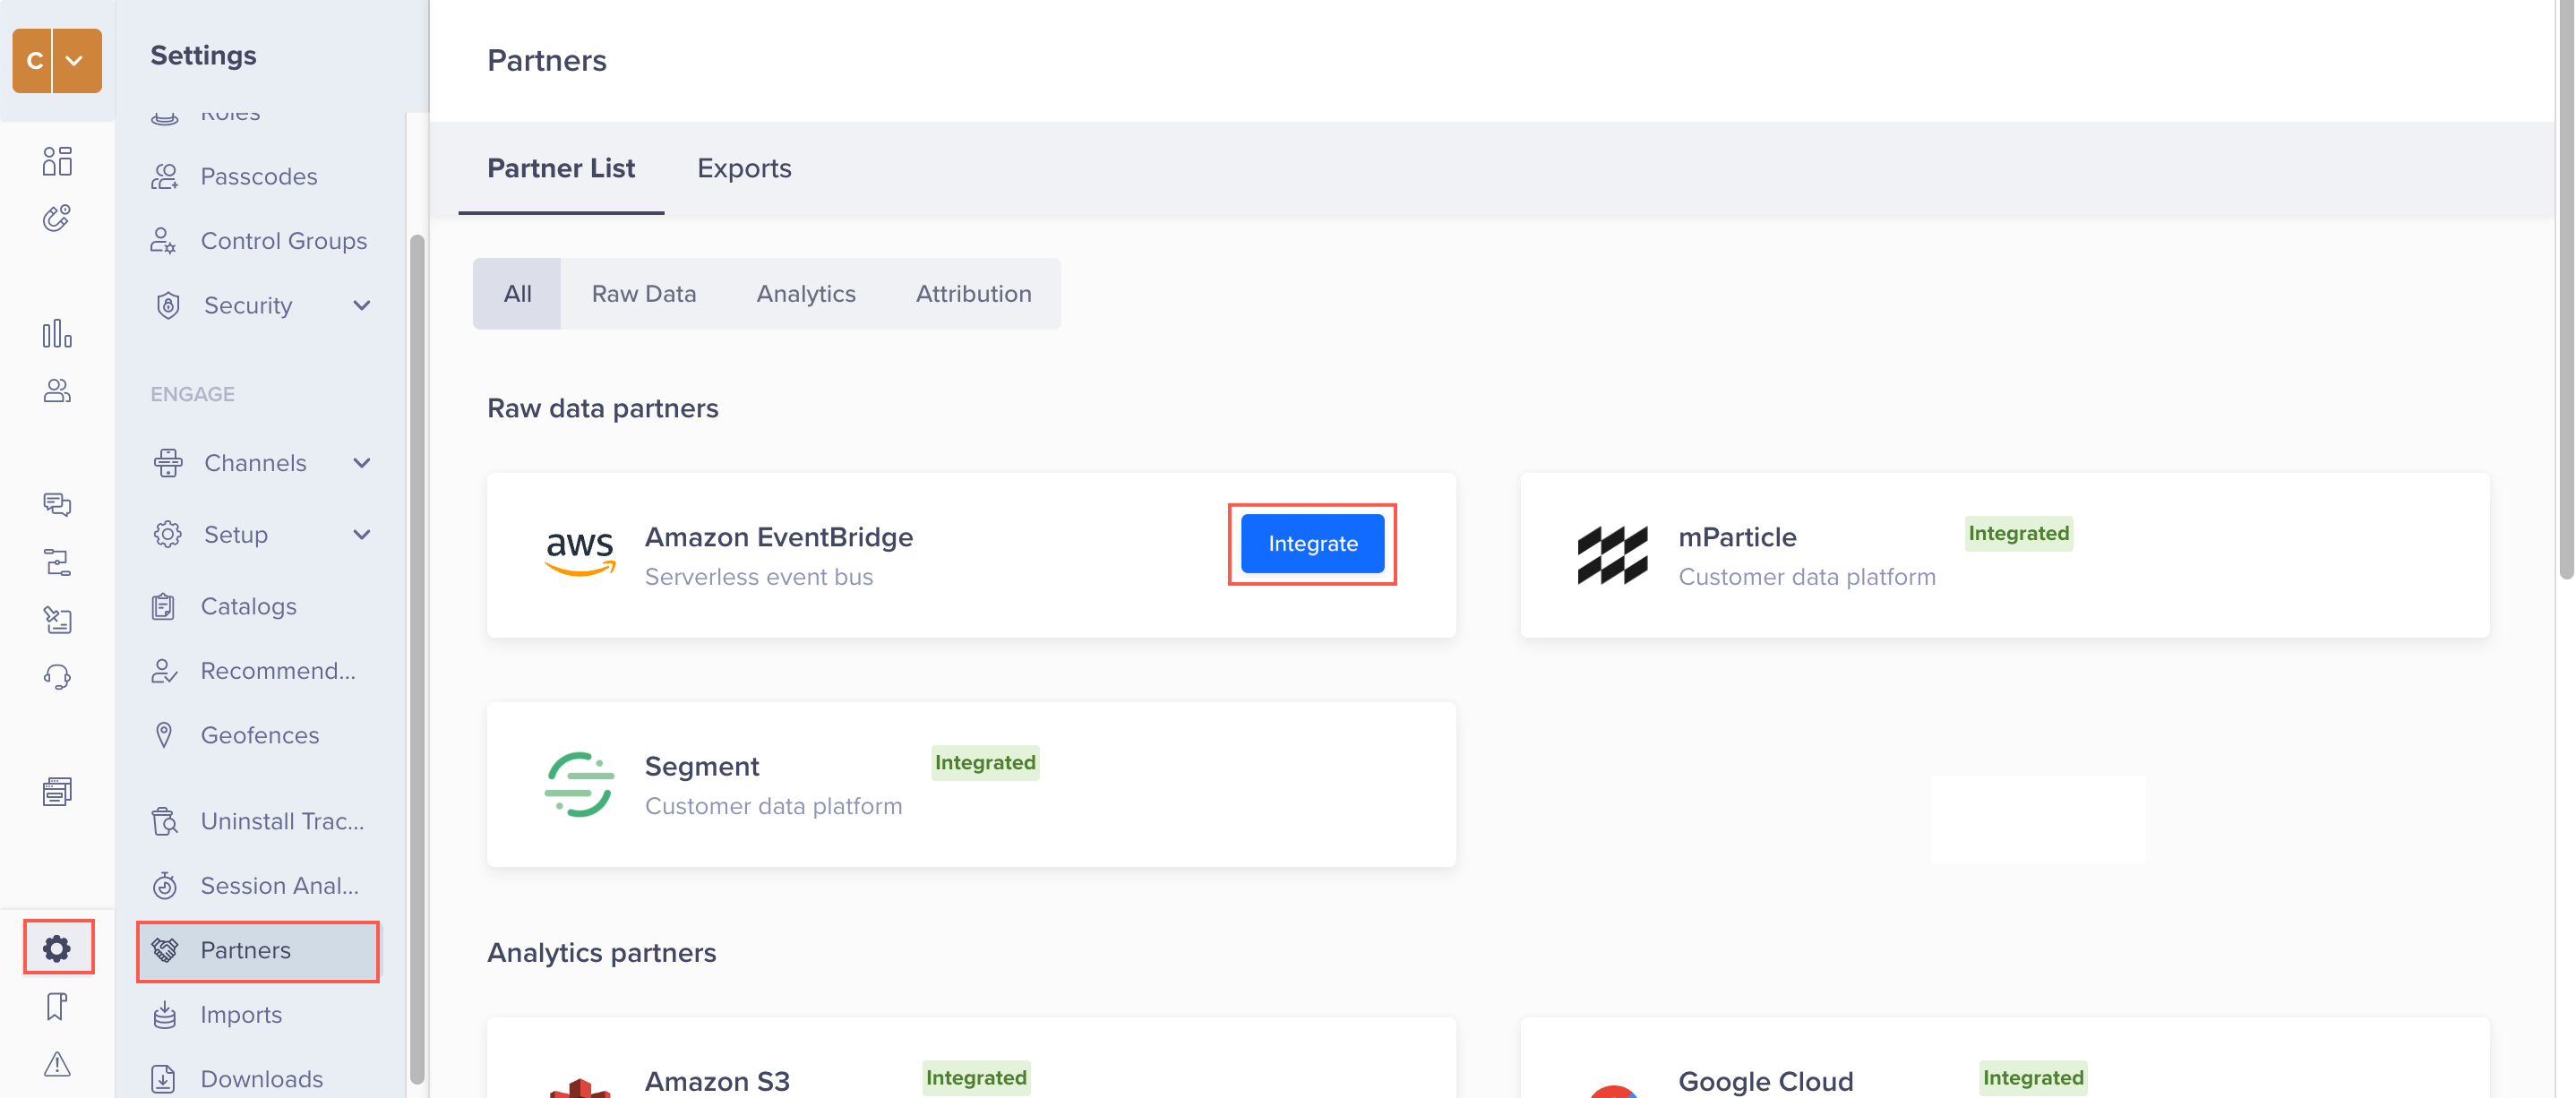
Task: Open the dashboard icon in left rail
Action: tap(57, 160)
